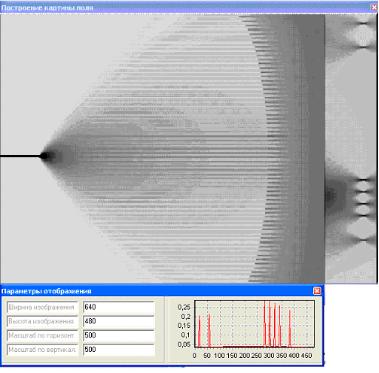Viewport: 379px width, 373px height.
Task: Close the 'Построение картины поля' window
Action: pyautogui.click(x=375, y=7)
